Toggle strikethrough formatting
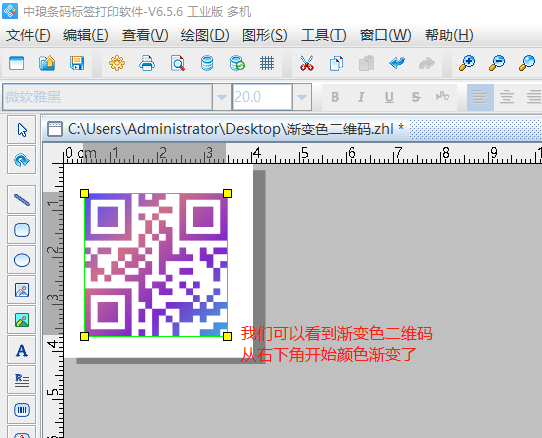The height and width of the screenshot is (438, 542). 416,97
